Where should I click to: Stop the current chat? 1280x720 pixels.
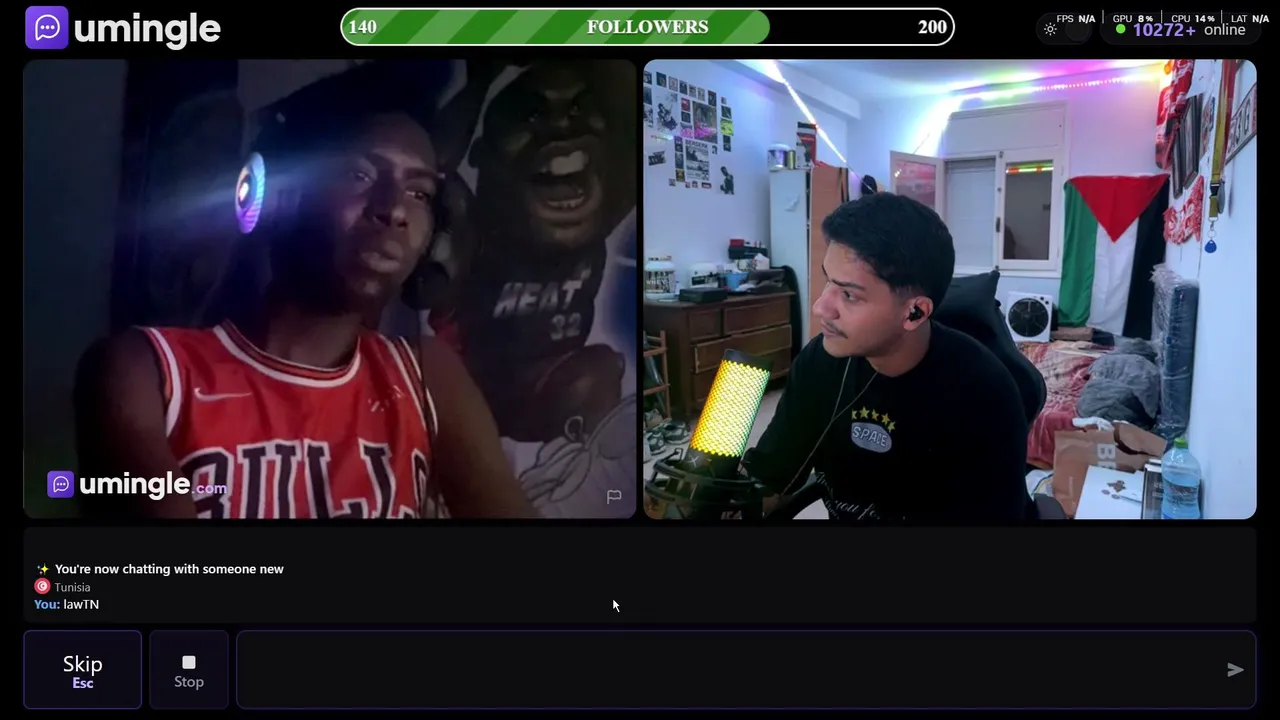coord(189,670)
